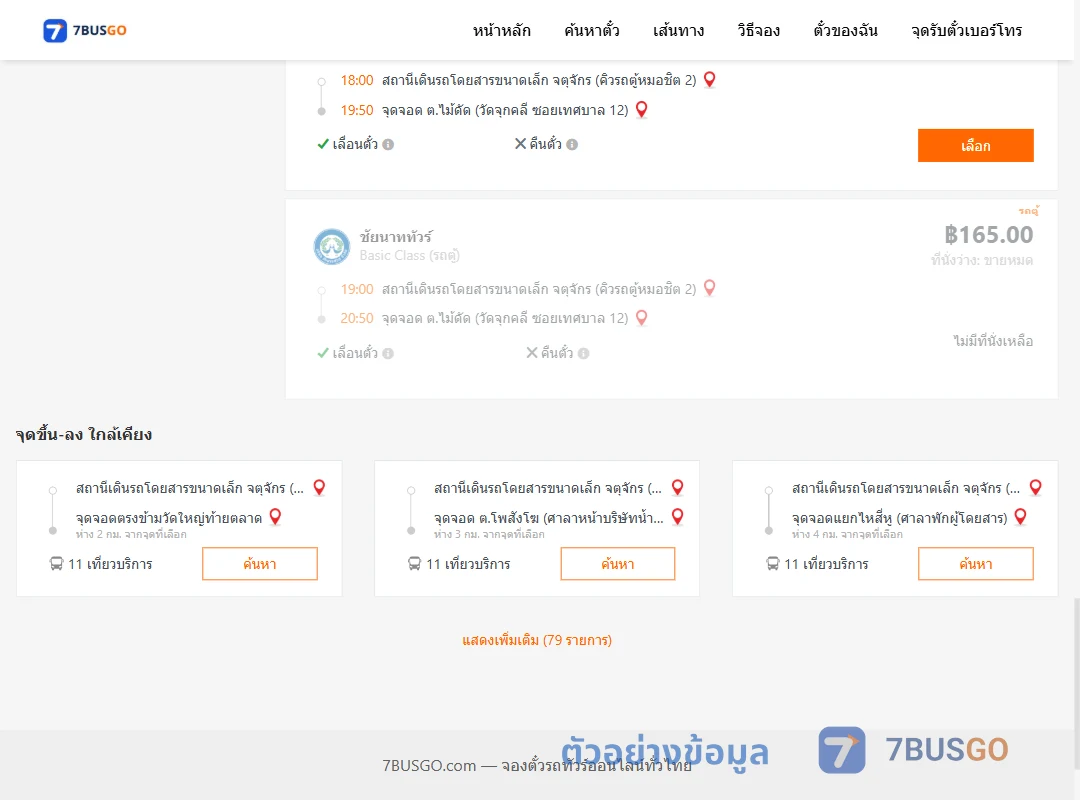Open the จุดรับตั๋วเบอร์โทร menu item

click(x=966, y=30)
